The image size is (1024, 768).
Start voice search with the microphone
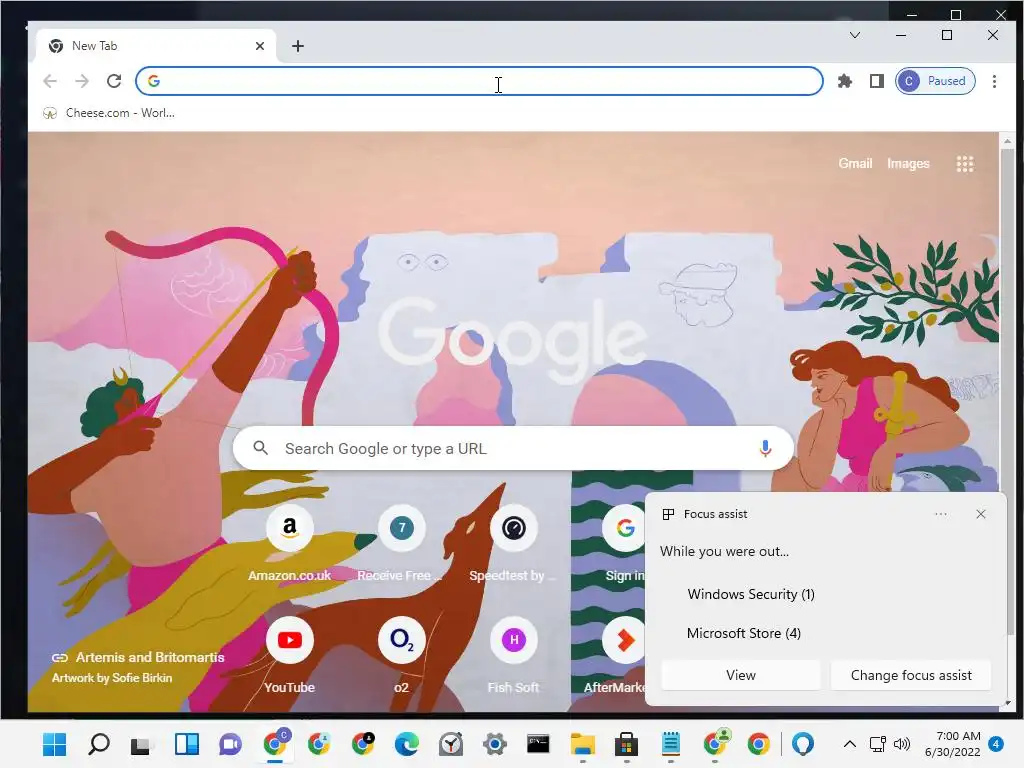pyautogui.click(x=765, y=449)
